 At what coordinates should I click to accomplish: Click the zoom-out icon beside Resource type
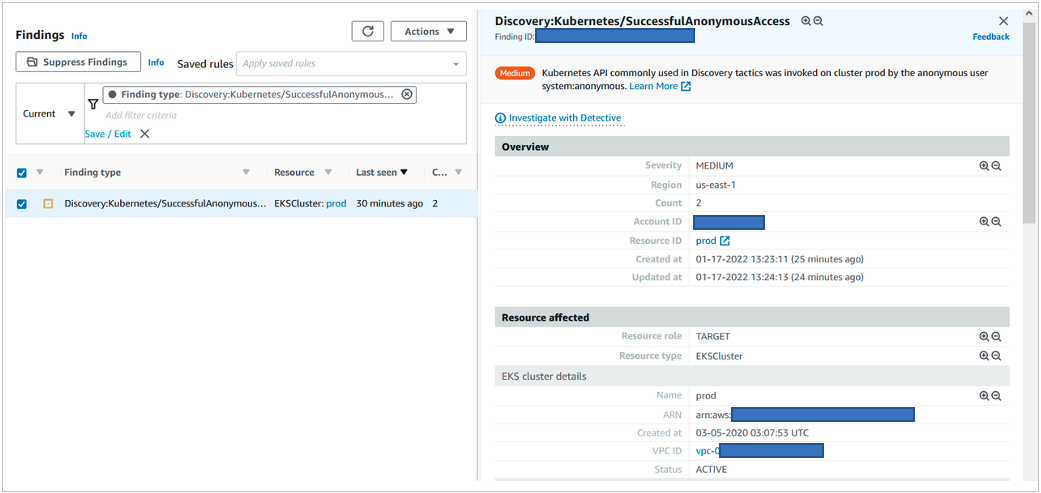click(996, 356)
